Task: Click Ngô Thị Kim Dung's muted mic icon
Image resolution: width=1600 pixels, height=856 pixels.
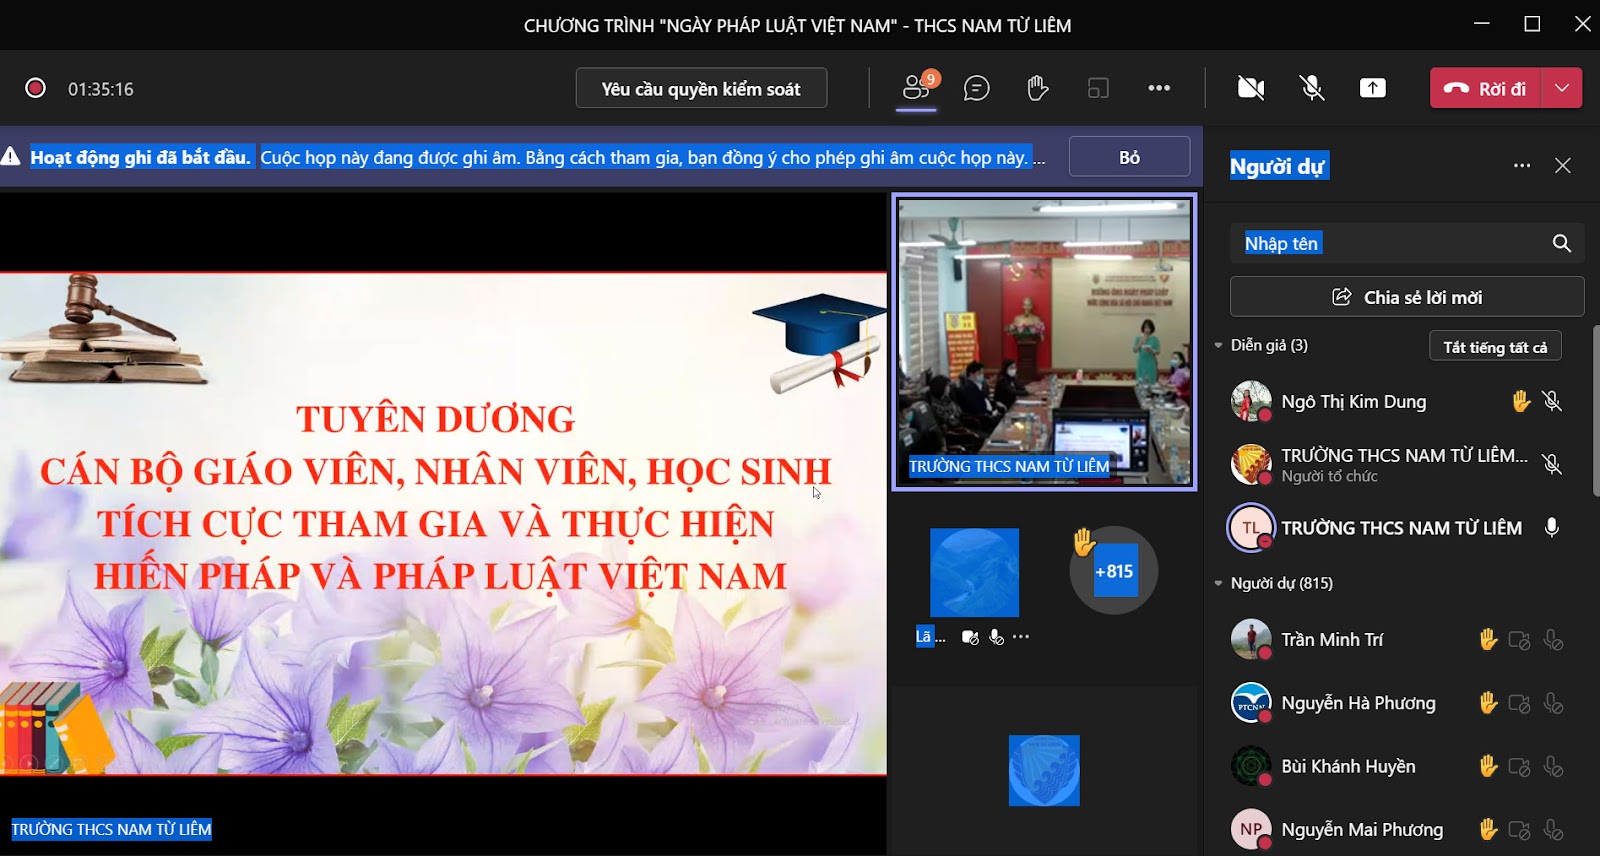Action: coord(1552,401)
